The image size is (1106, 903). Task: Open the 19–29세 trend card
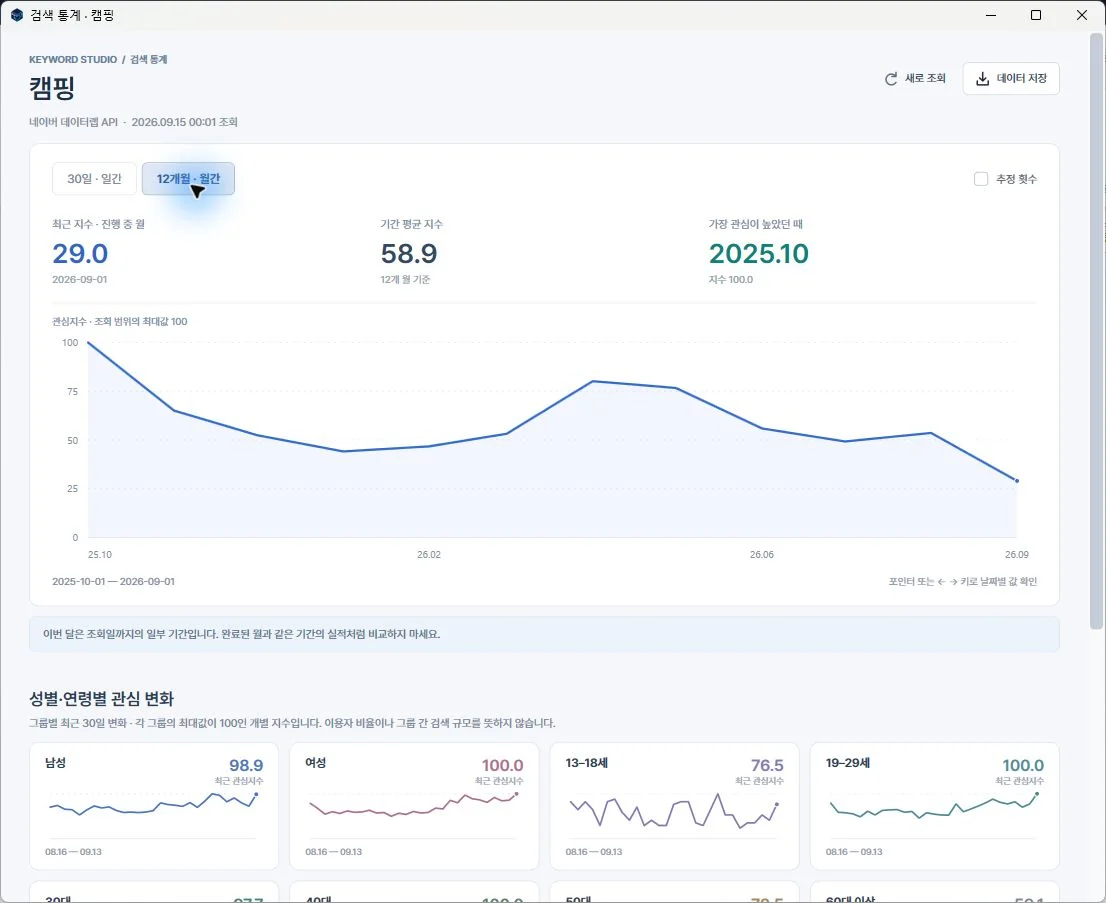coord(935,806)
